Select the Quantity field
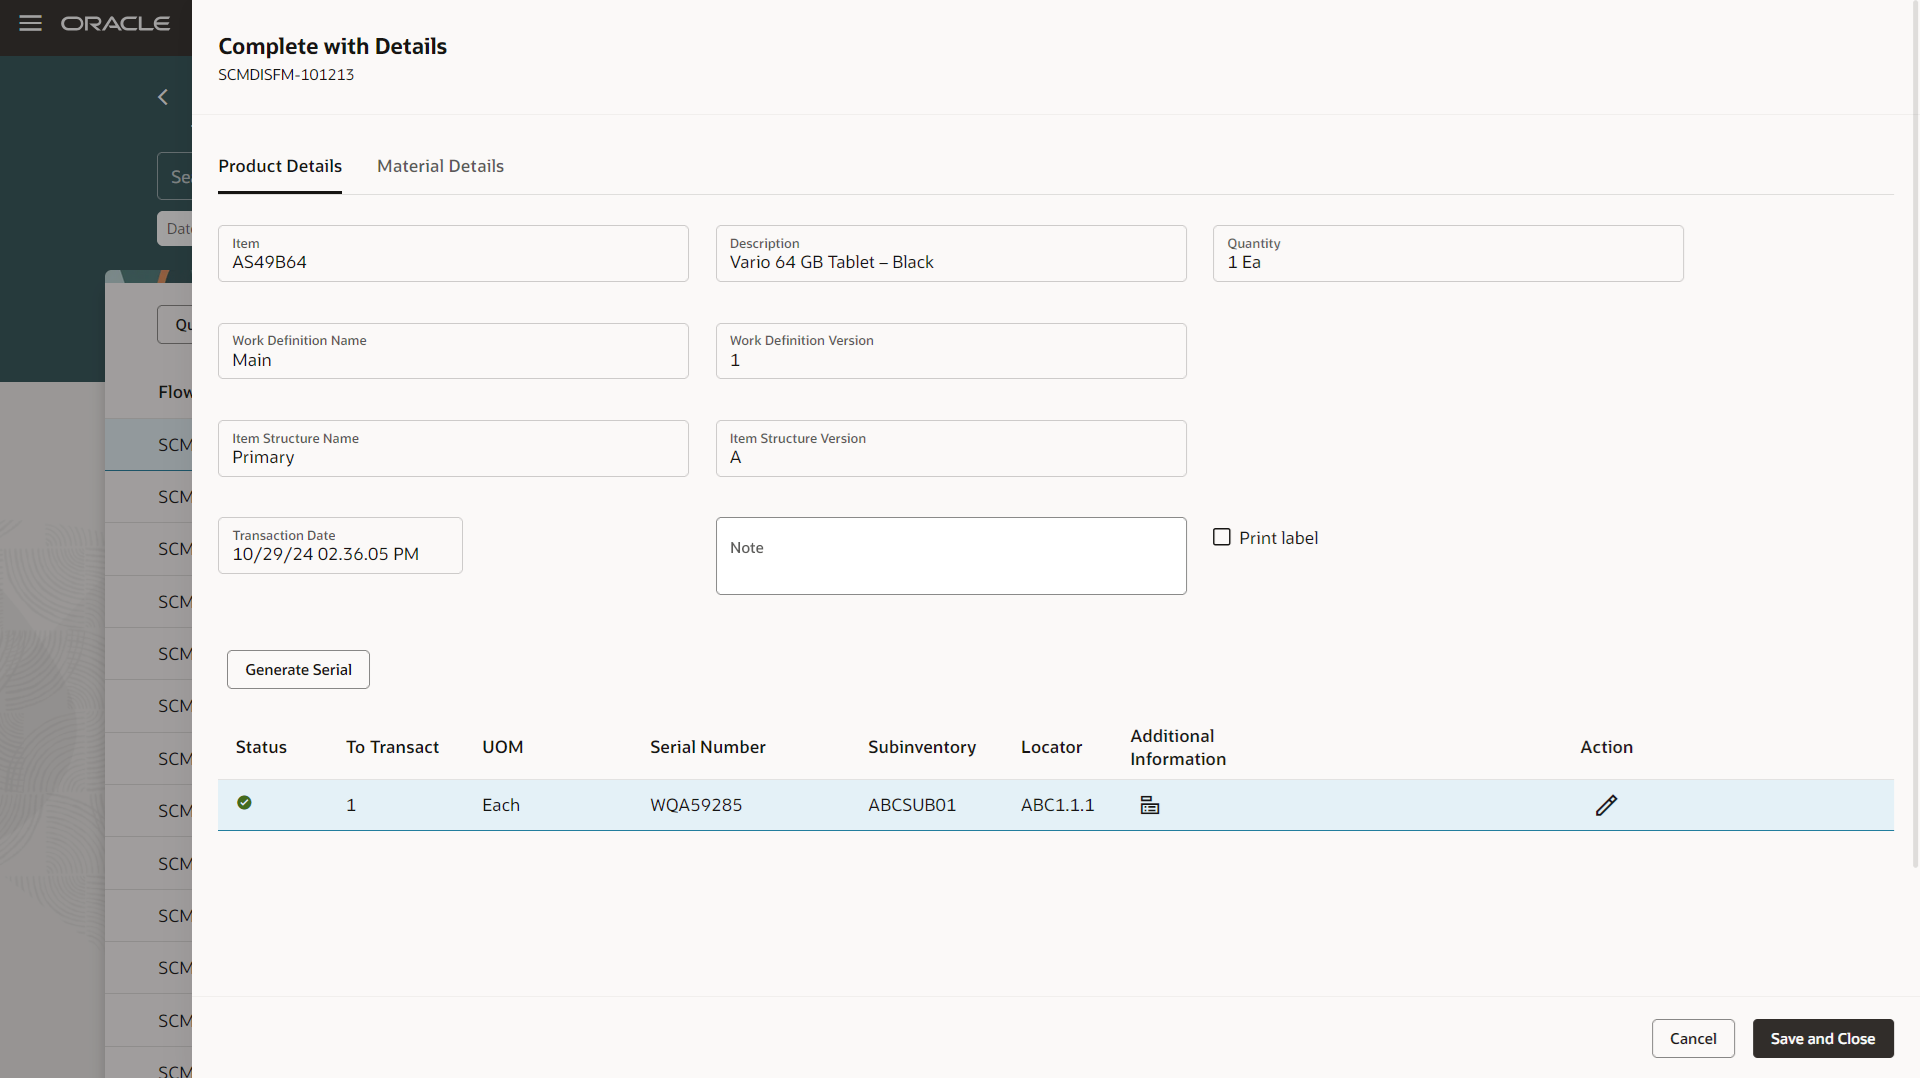Screen dimensions: 1920x1078 1448,253
